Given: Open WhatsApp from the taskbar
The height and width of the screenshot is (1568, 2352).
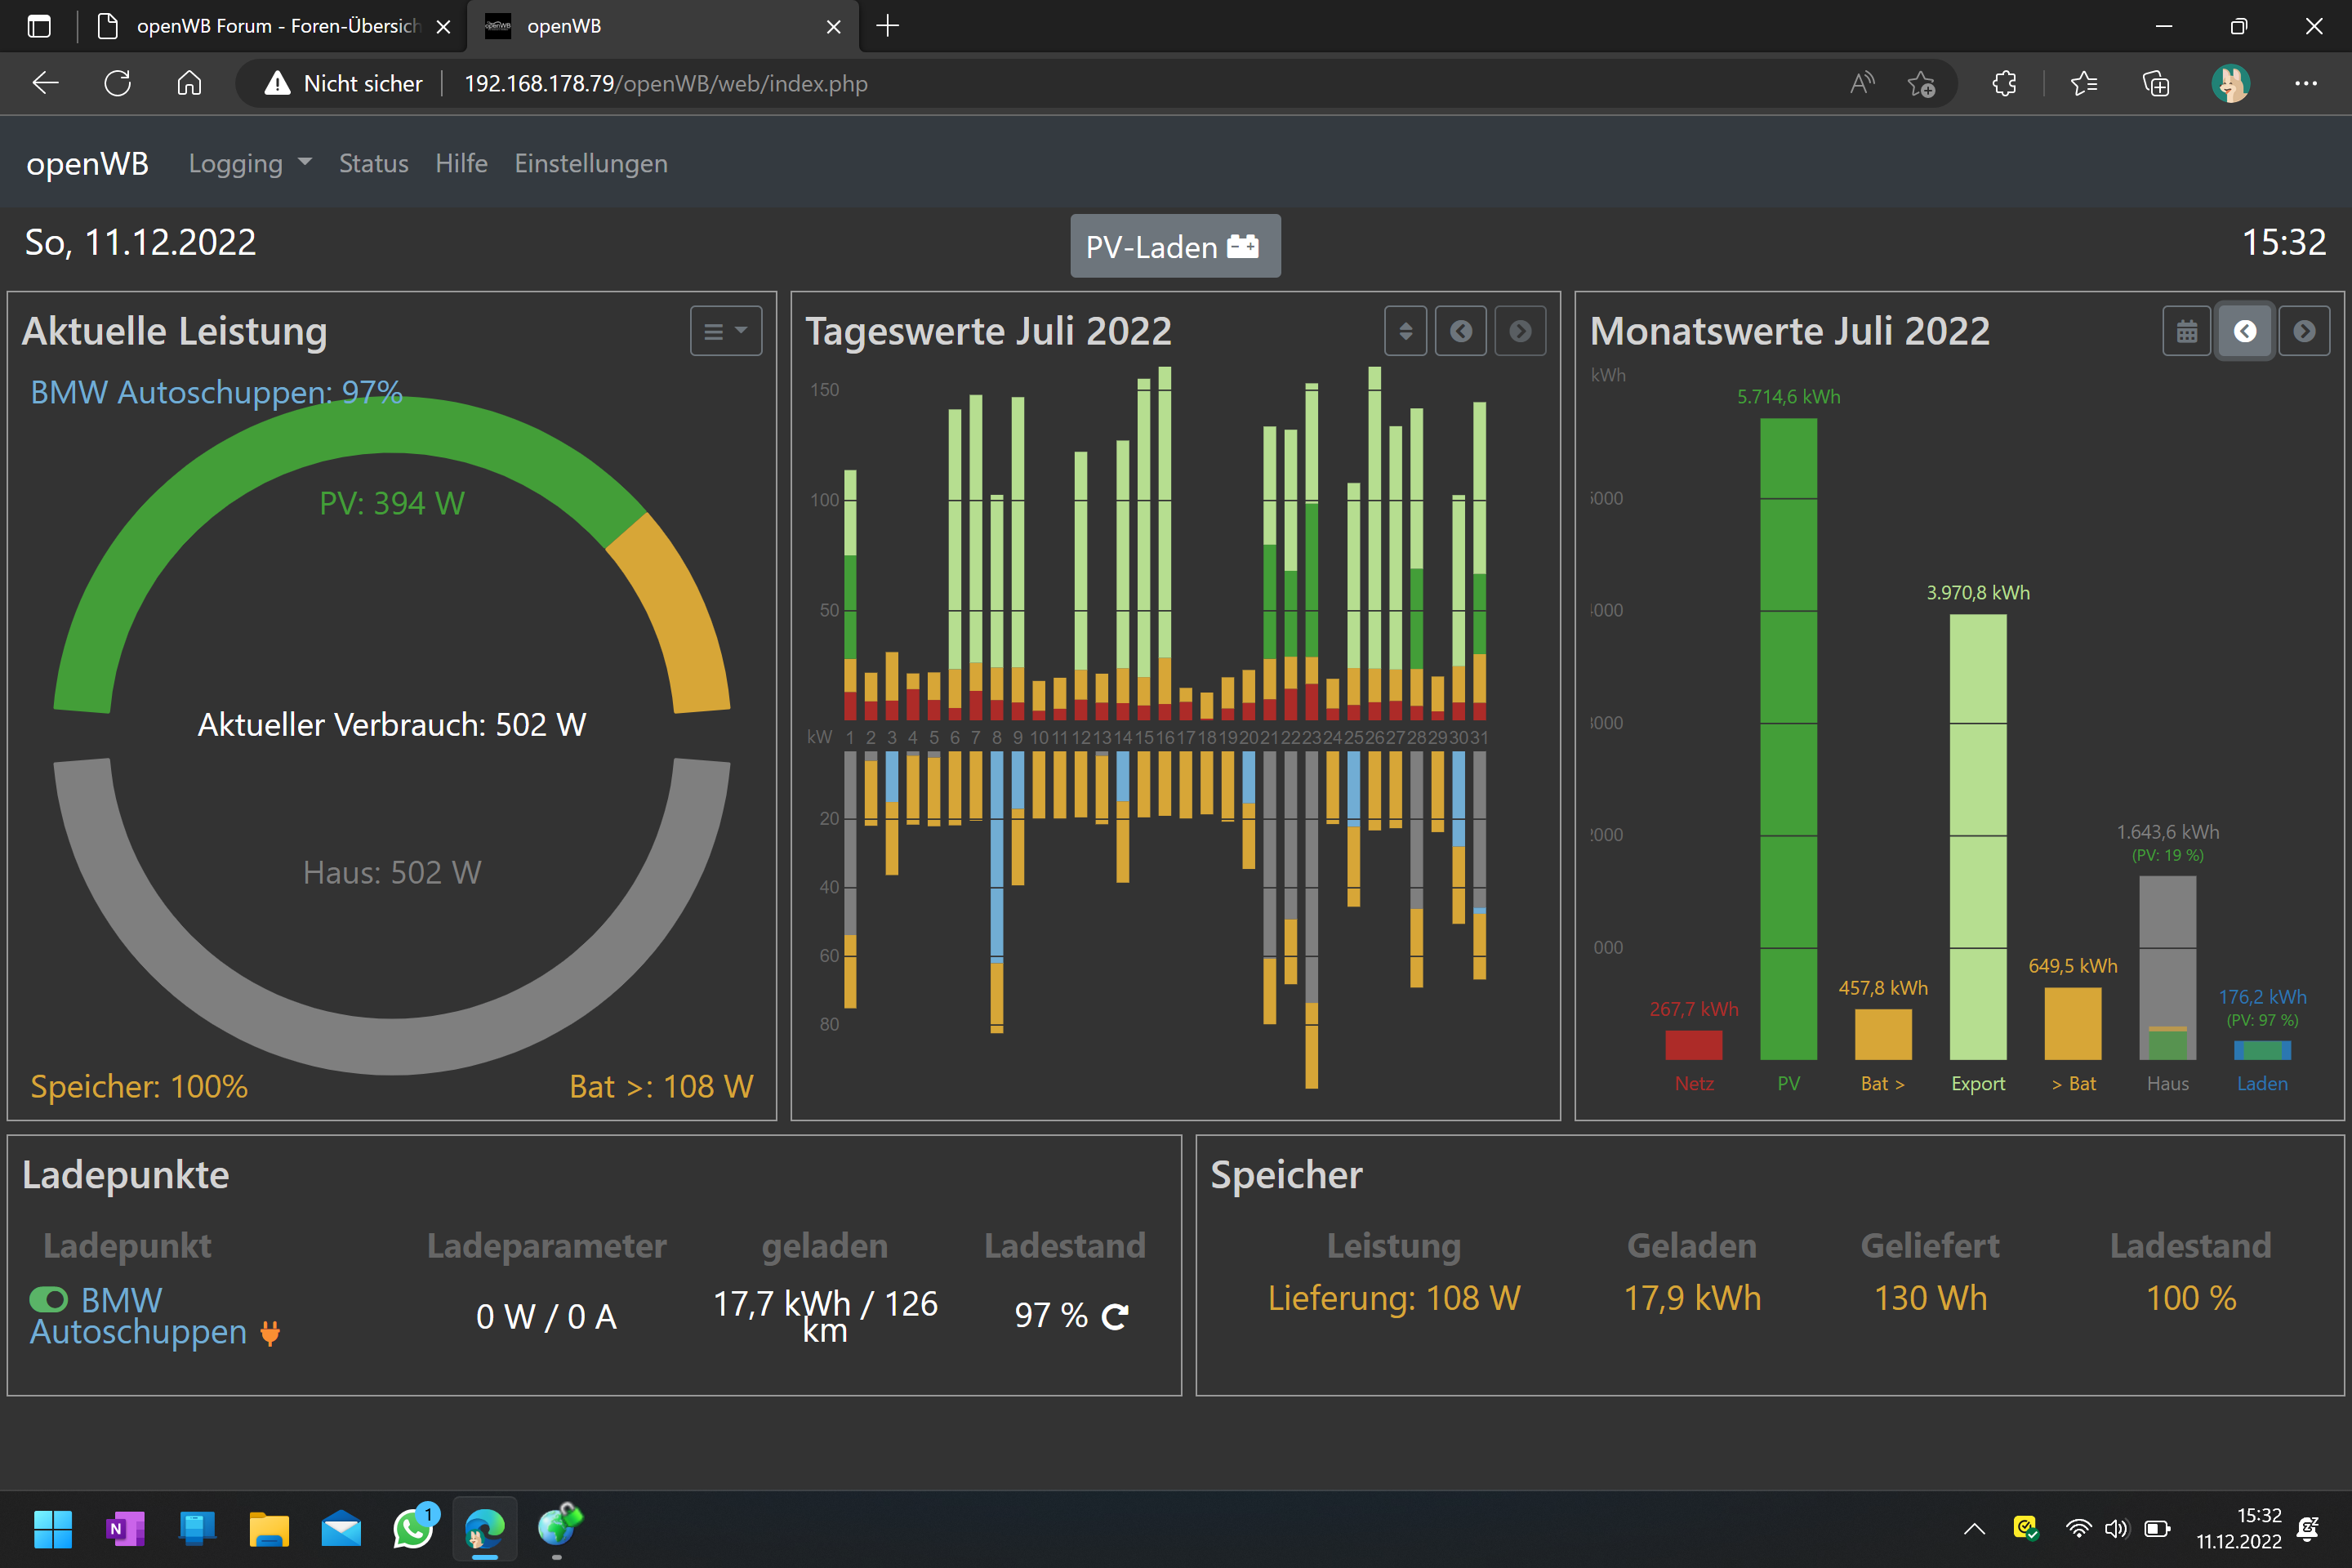Looking at the screenshot, I should click(x=413, y=1528).
